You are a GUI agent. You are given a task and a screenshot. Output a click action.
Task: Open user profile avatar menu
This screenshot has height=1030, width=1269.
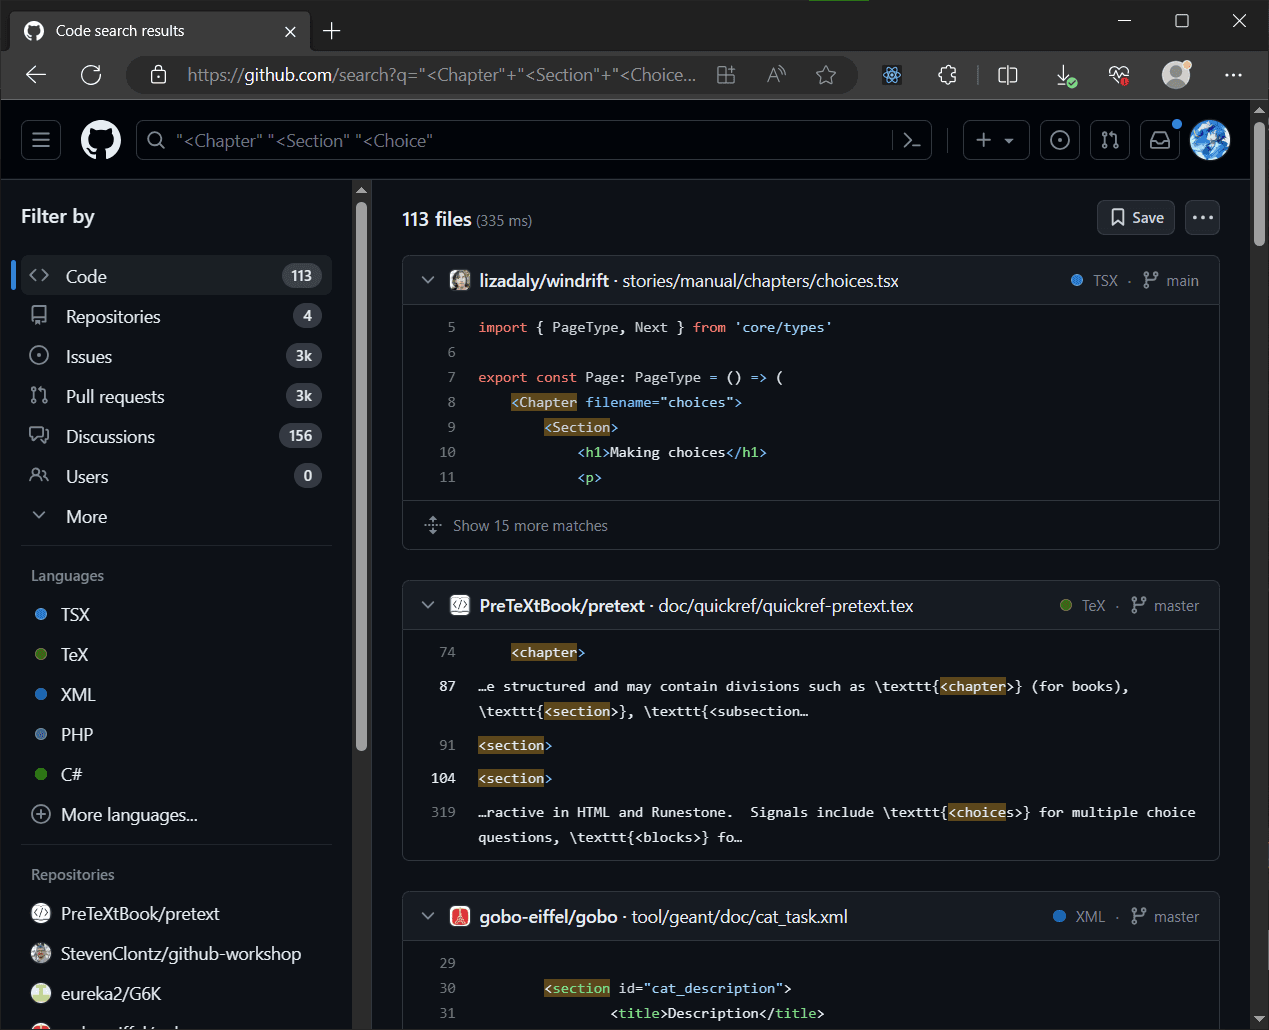(x=1210, y=140)
